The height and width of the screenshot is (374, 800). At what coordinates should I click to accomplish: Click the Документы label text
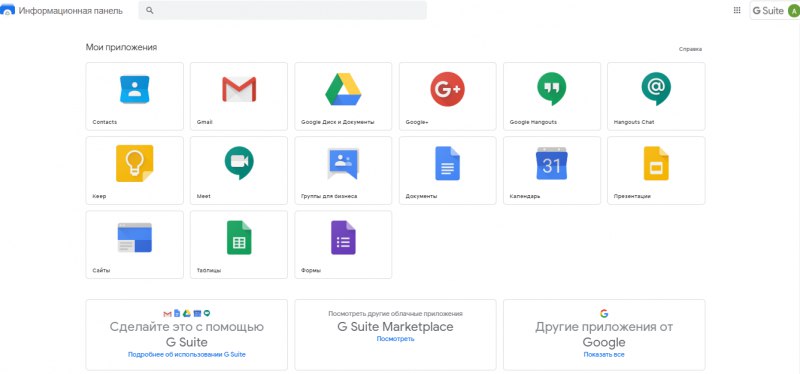[x=421, y=196]
